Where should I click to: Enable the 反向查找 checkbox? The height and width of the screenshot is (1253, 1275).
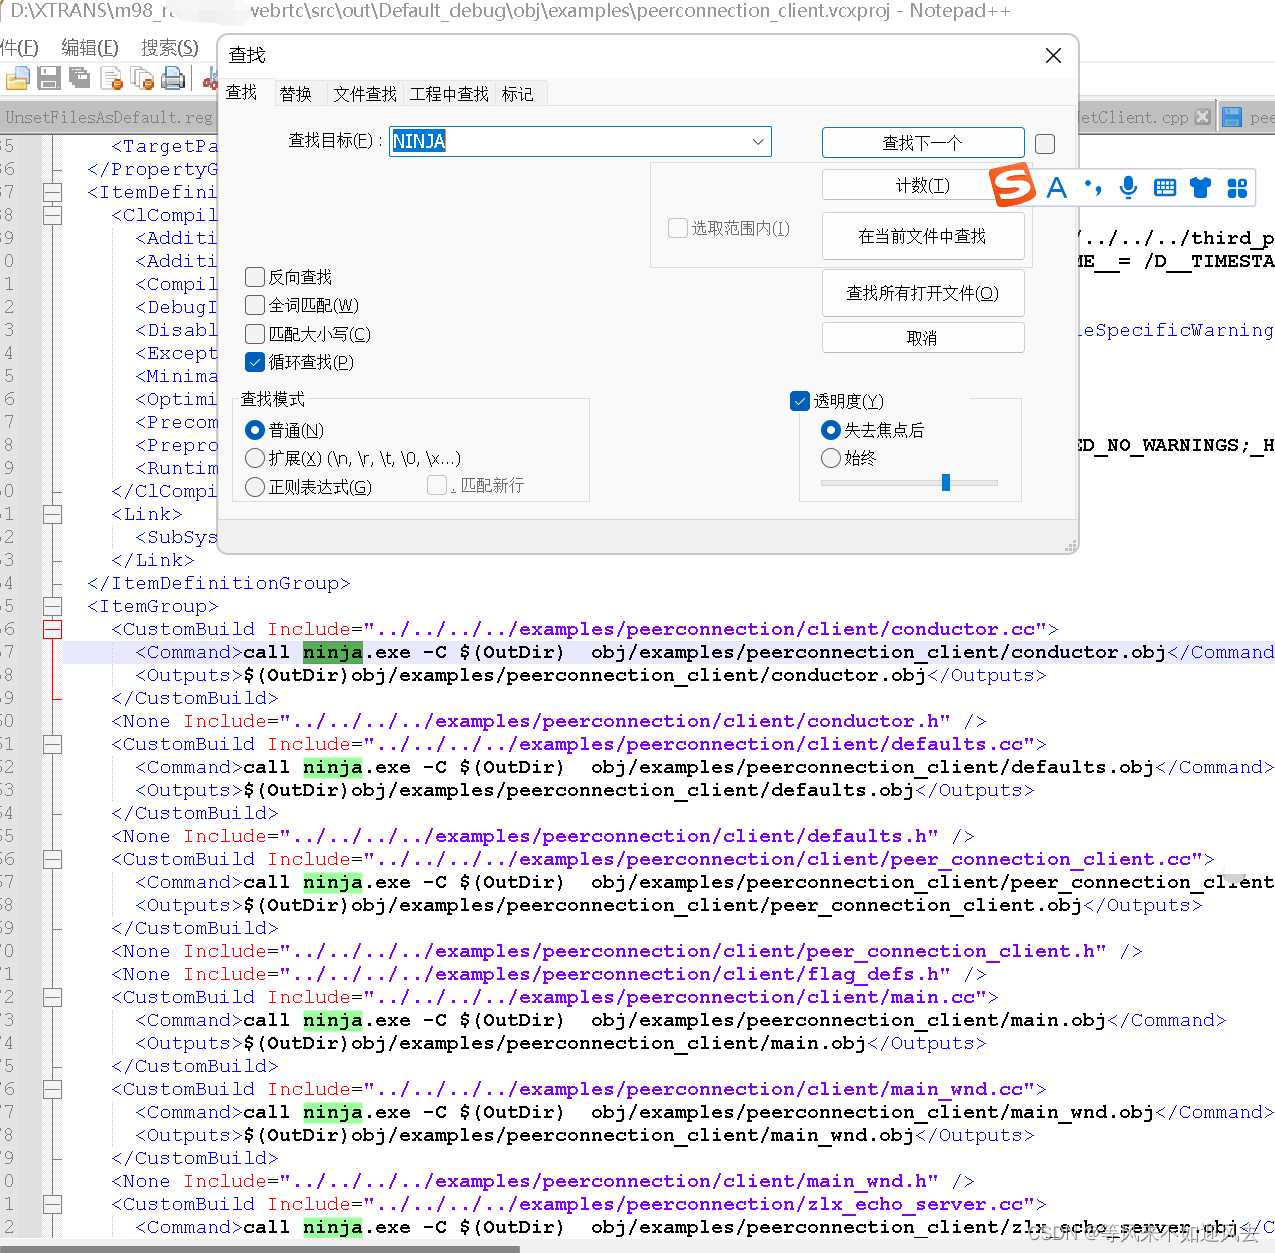point(255,277)
